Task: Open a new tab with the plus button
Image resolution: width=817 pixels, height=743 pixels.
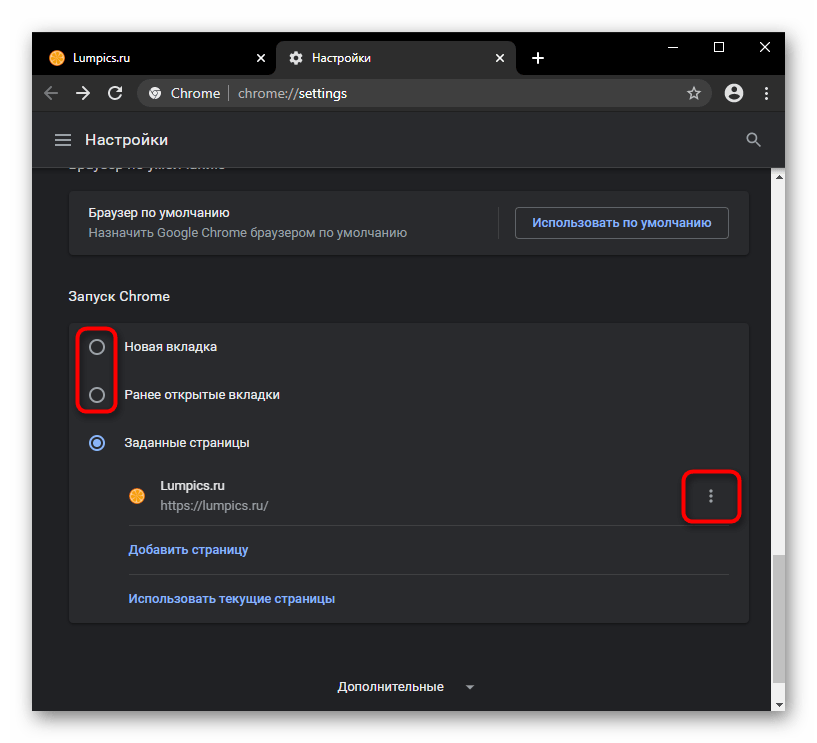Action: click(x=538, y=58)
